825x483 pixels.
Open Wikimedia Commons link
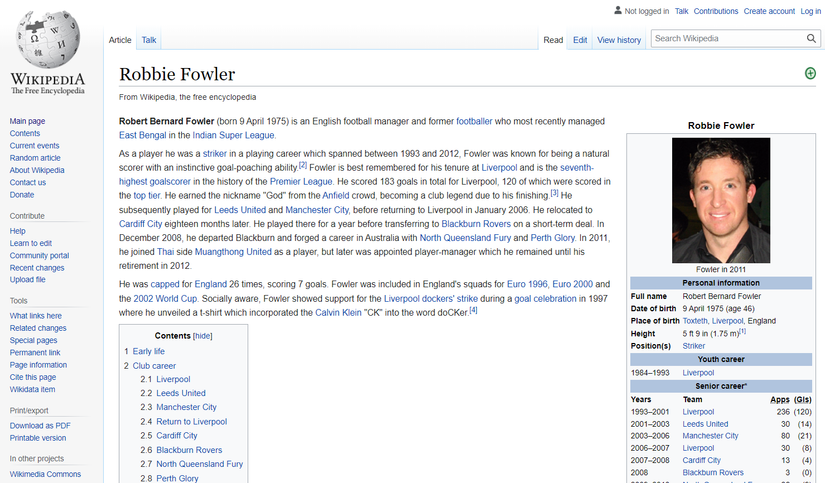tap(45, 474)
